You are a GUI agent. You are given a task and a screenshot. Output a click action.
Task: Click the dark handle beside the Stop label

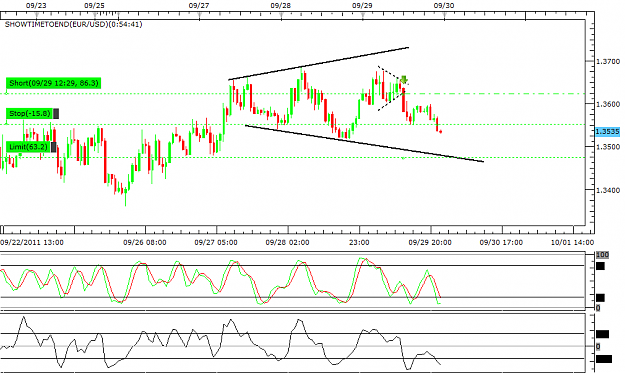click(x=56, y=114)
